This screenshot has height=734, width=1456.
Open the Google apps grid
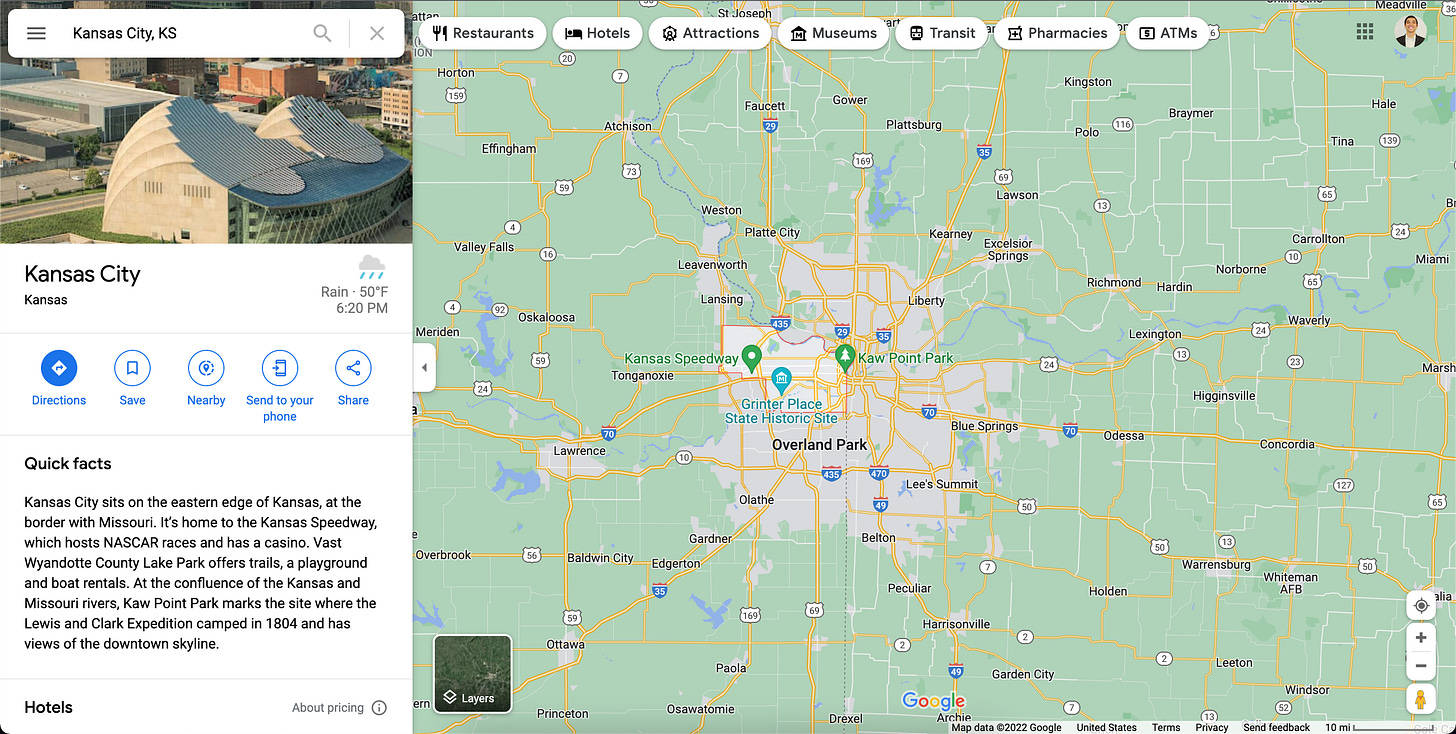pyautogui.click(x=1365, y=32)
